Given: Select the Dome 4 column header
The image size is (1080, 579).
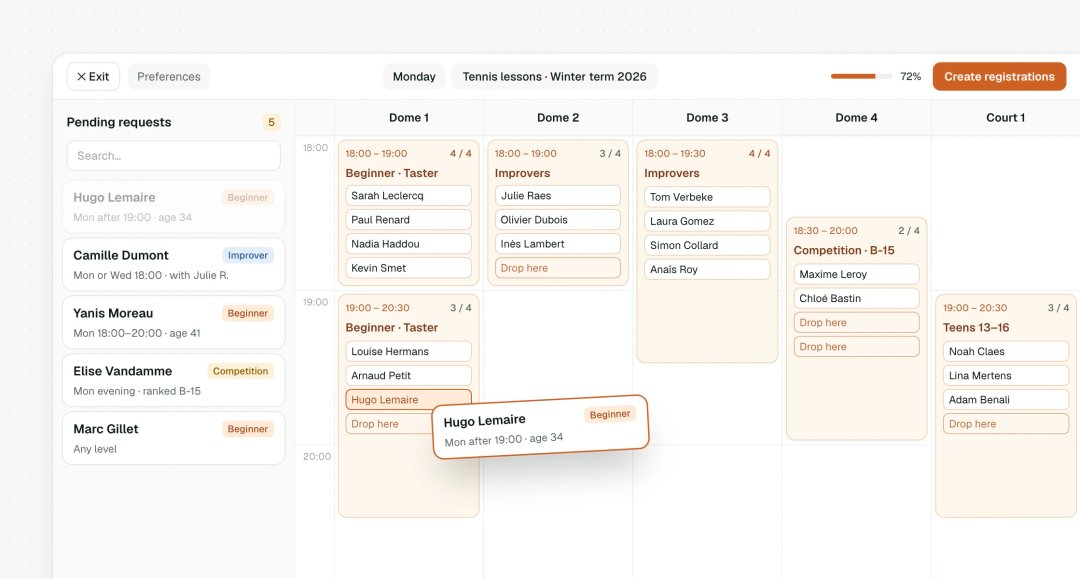Looking at the screenshot, I should pyautogui.click(x=856, y=118).
